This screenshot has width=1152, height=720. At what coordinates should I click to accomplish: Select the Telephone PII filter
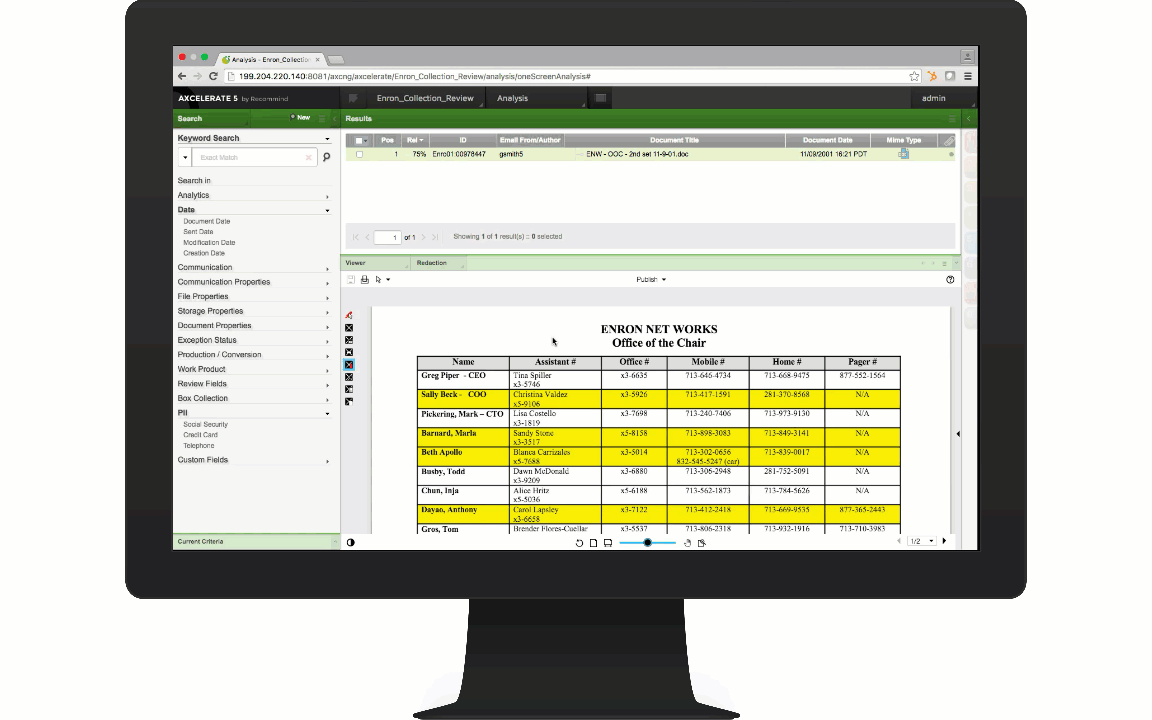pos(199,446)
